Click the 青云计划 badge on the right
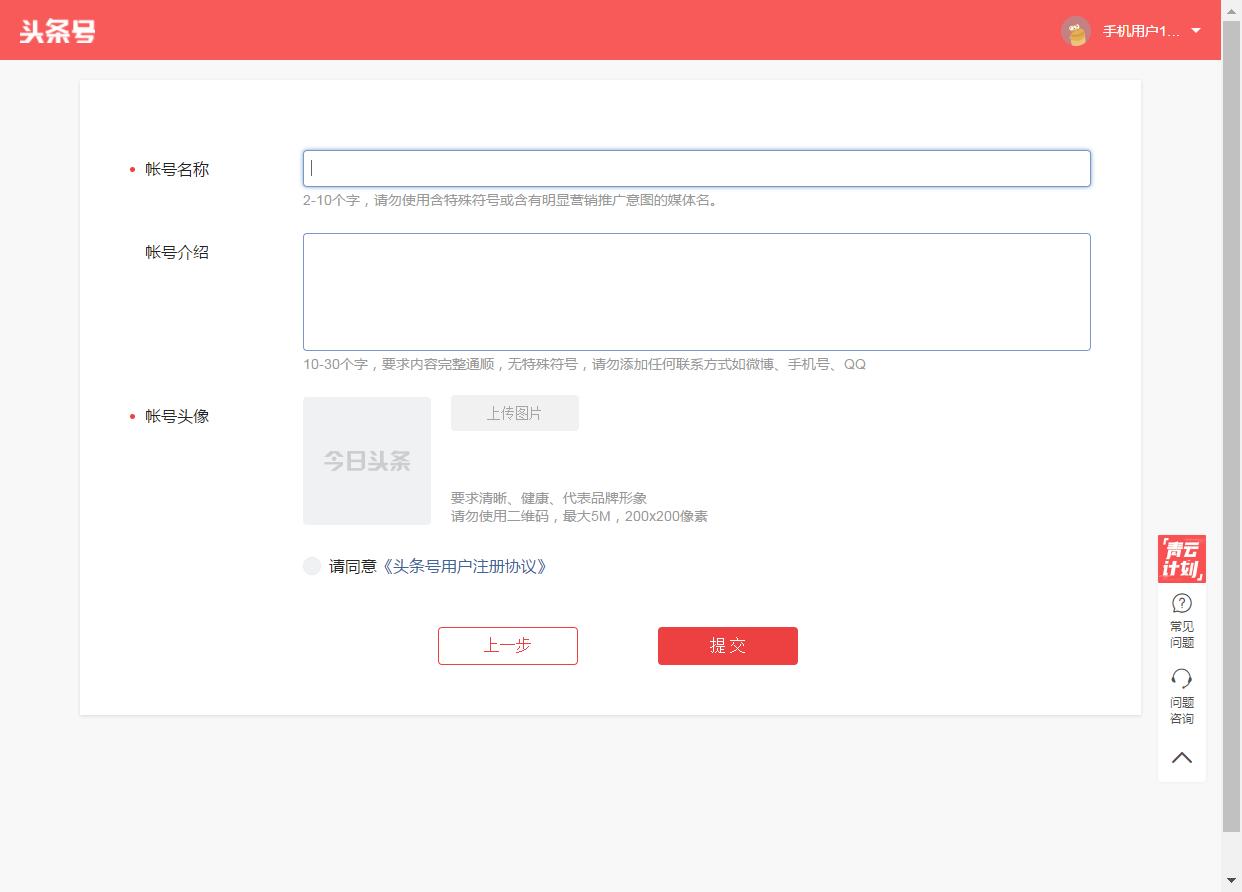 point(1182,558)
